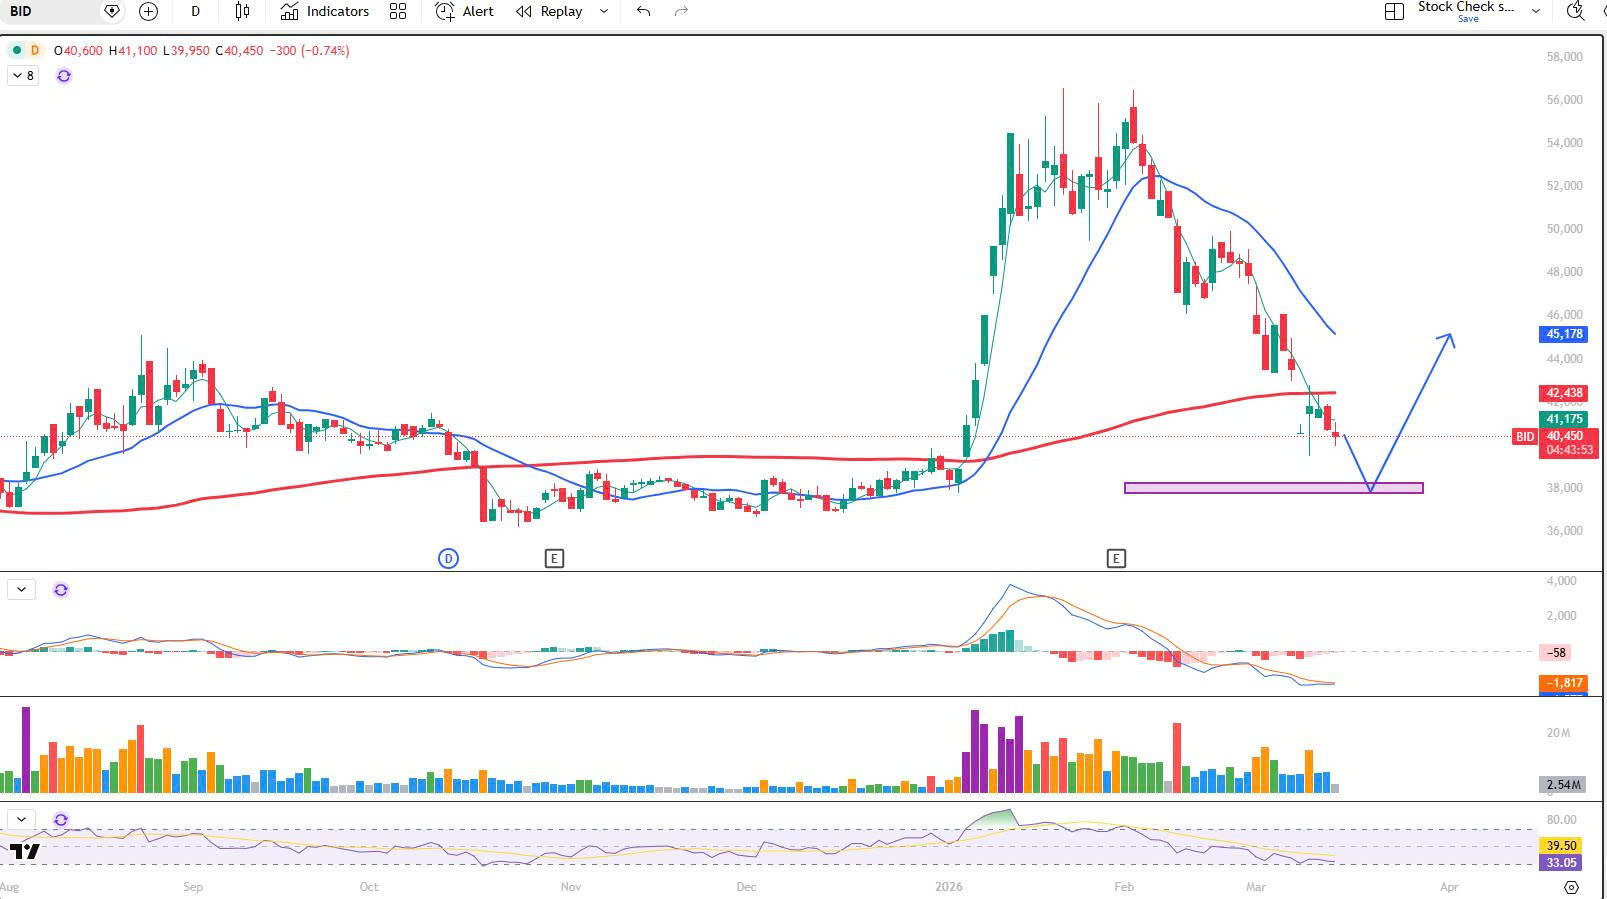The height and width of the screenshot is (899, 1607).
Task: Click the blue dividend D marker
Action: coord(448,558)
